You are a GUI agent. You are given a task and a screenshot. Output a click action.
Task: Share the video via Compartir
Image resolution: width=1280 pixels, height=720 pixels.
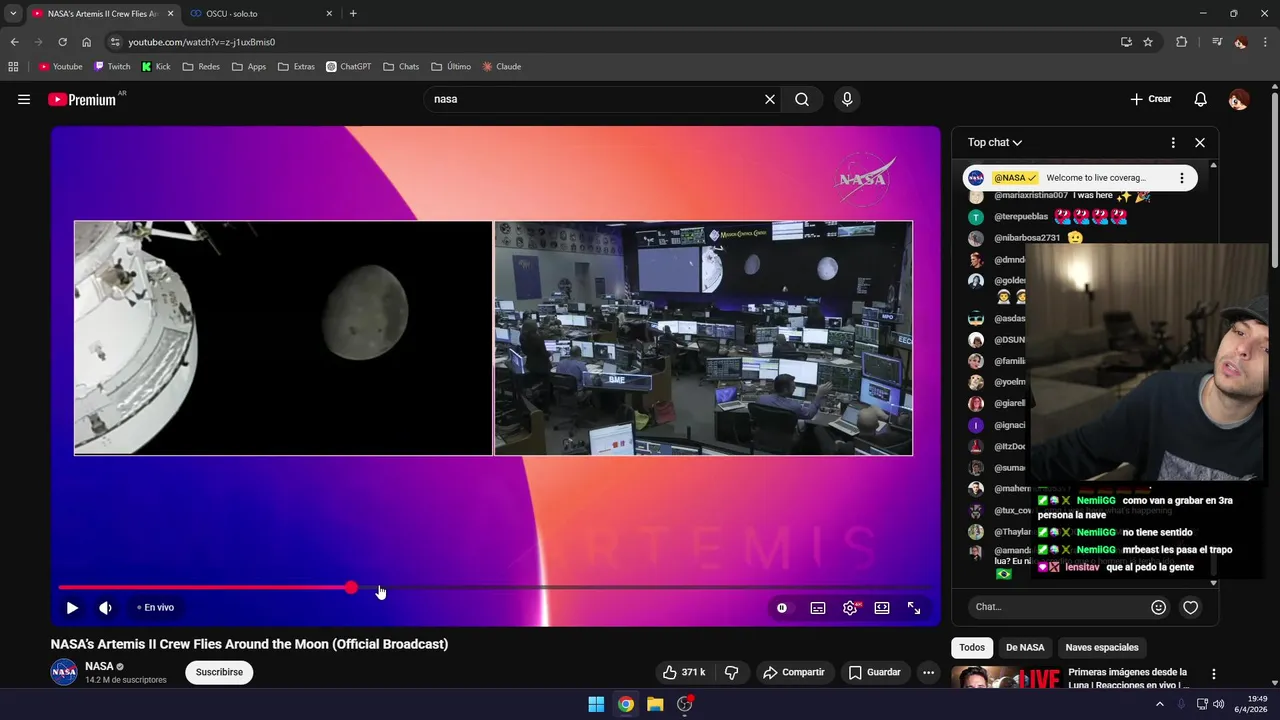794,672
